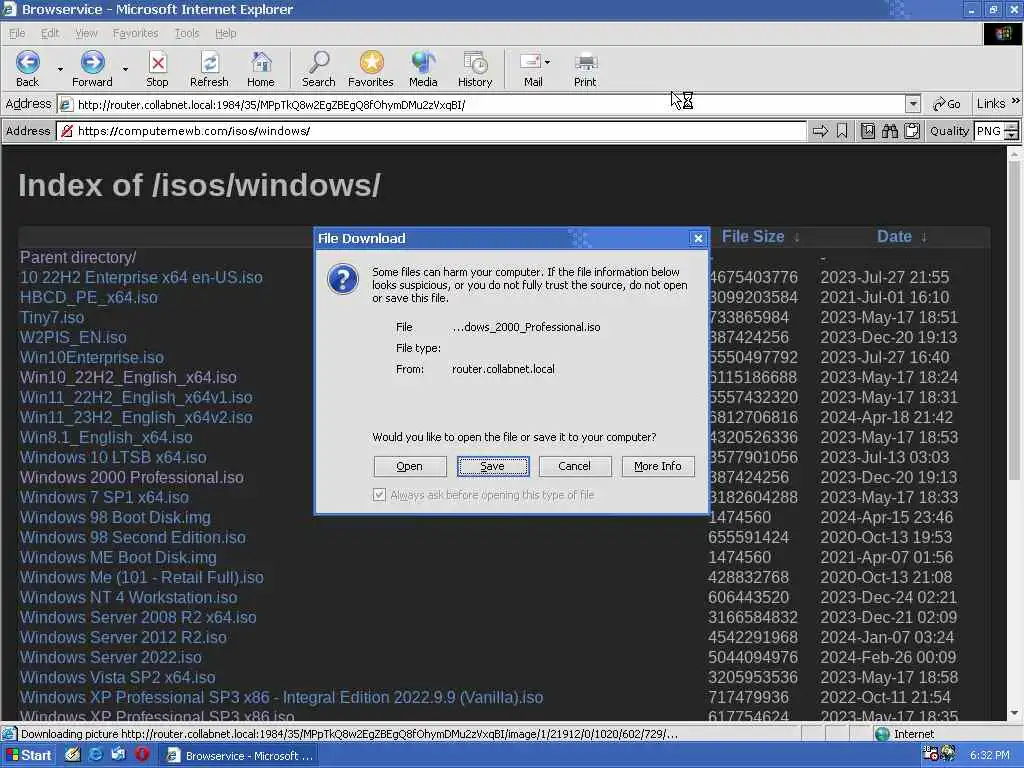Toggle 'Always ask before opening' checkbox
1024x768 pixels.
[379, 495]
